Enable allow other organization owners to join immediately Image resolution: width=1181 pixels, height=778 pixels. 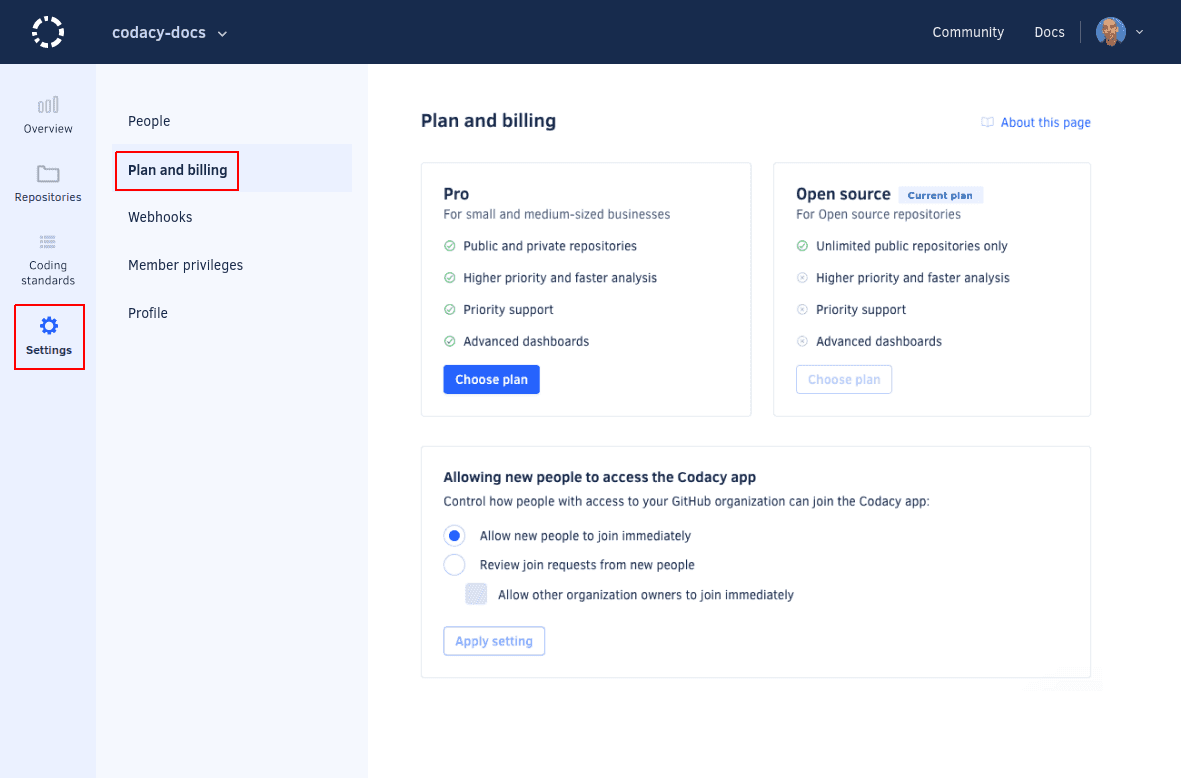point(476,593)
